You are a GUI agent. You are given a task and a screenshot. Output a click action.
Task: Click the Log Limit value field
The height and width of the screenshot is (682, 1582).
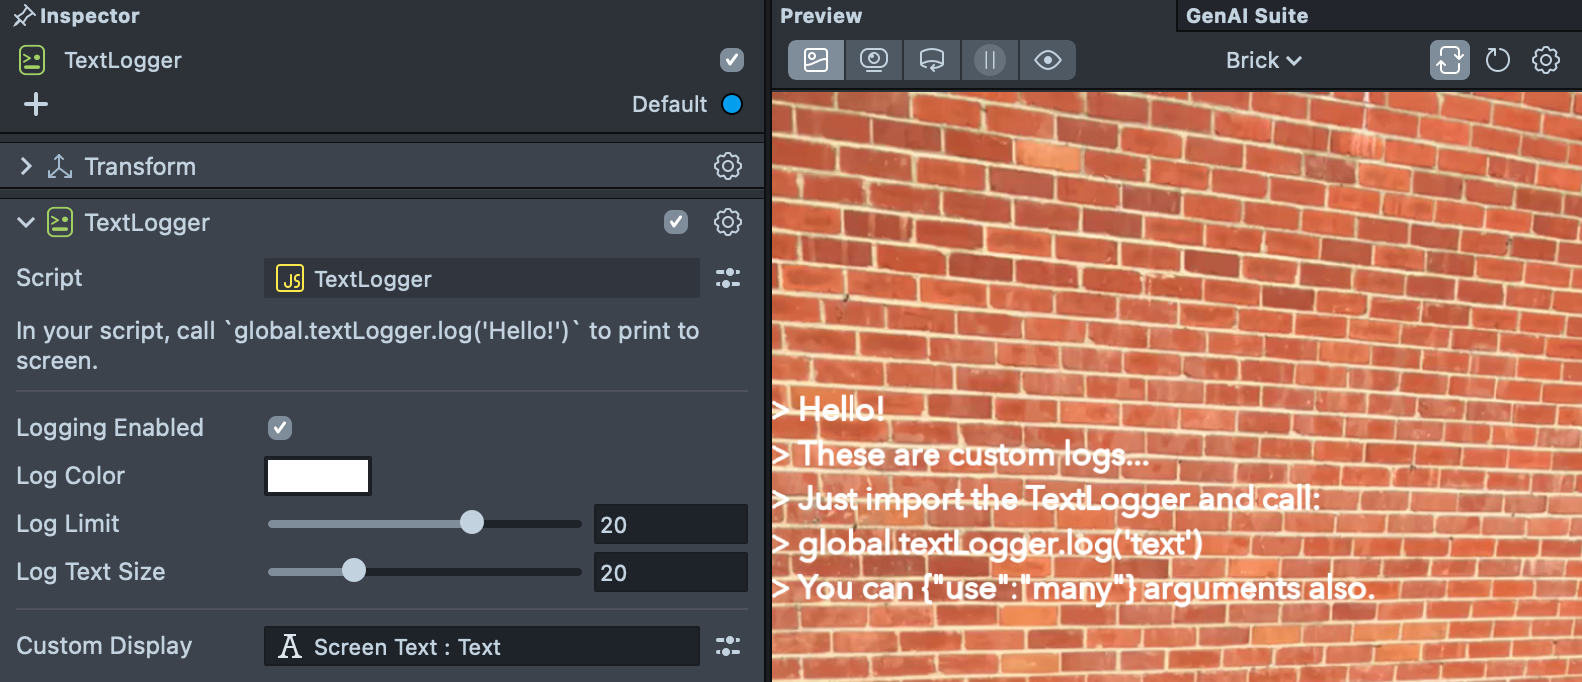(671, 524)
